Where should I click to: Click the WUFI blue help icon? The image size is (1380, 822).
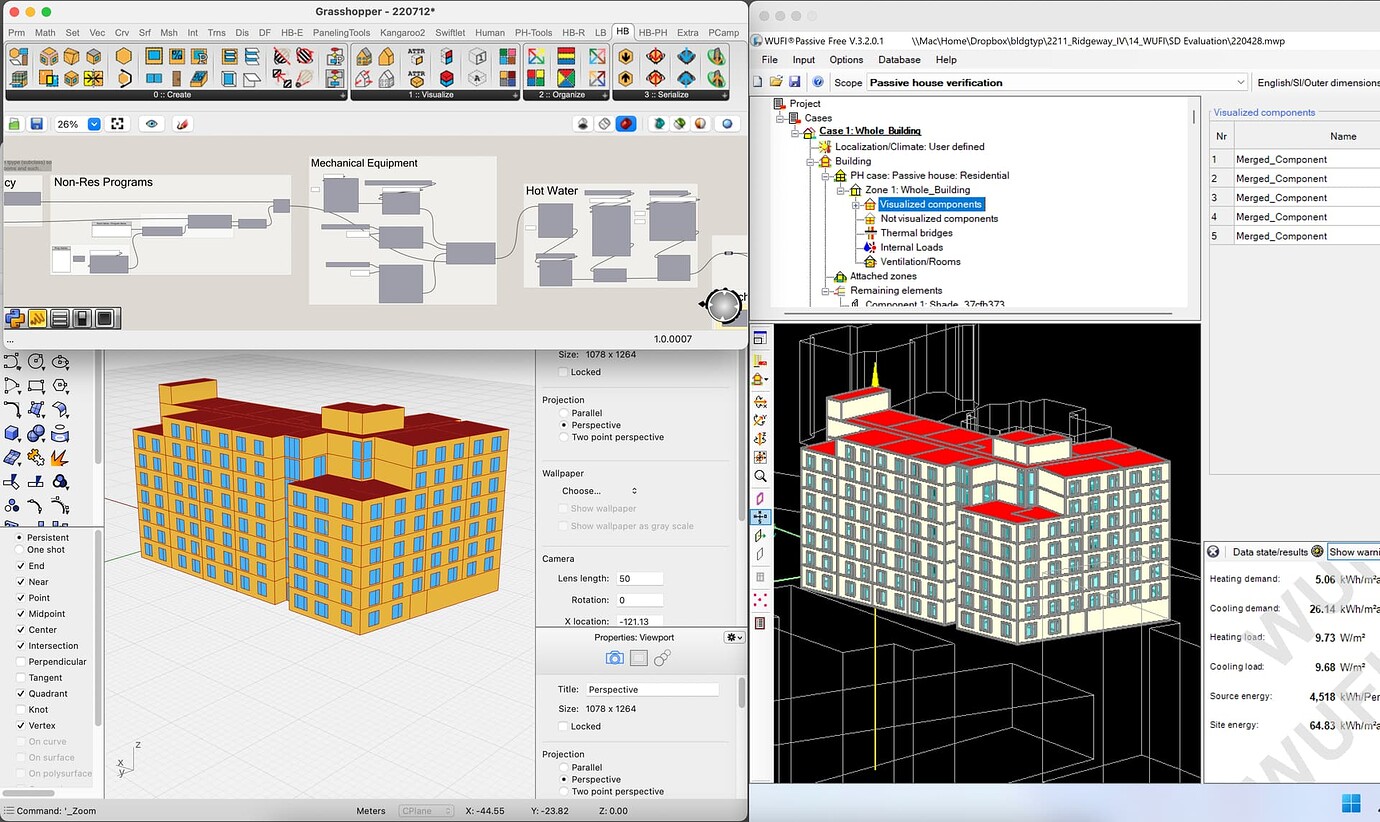[x=818, y=82]
